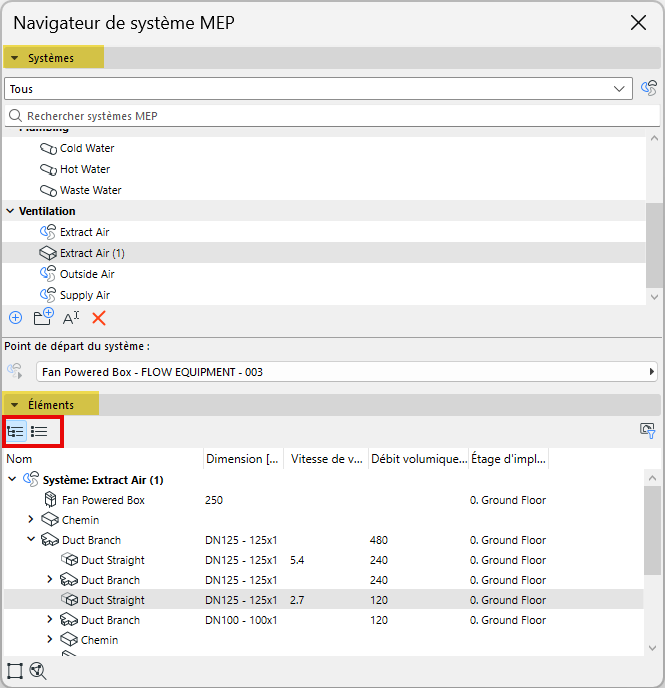Click the duct icon next to Extract Air (1)
This screenshot has width=665, height=688.
pyautogui.click(x=48, y=253)
